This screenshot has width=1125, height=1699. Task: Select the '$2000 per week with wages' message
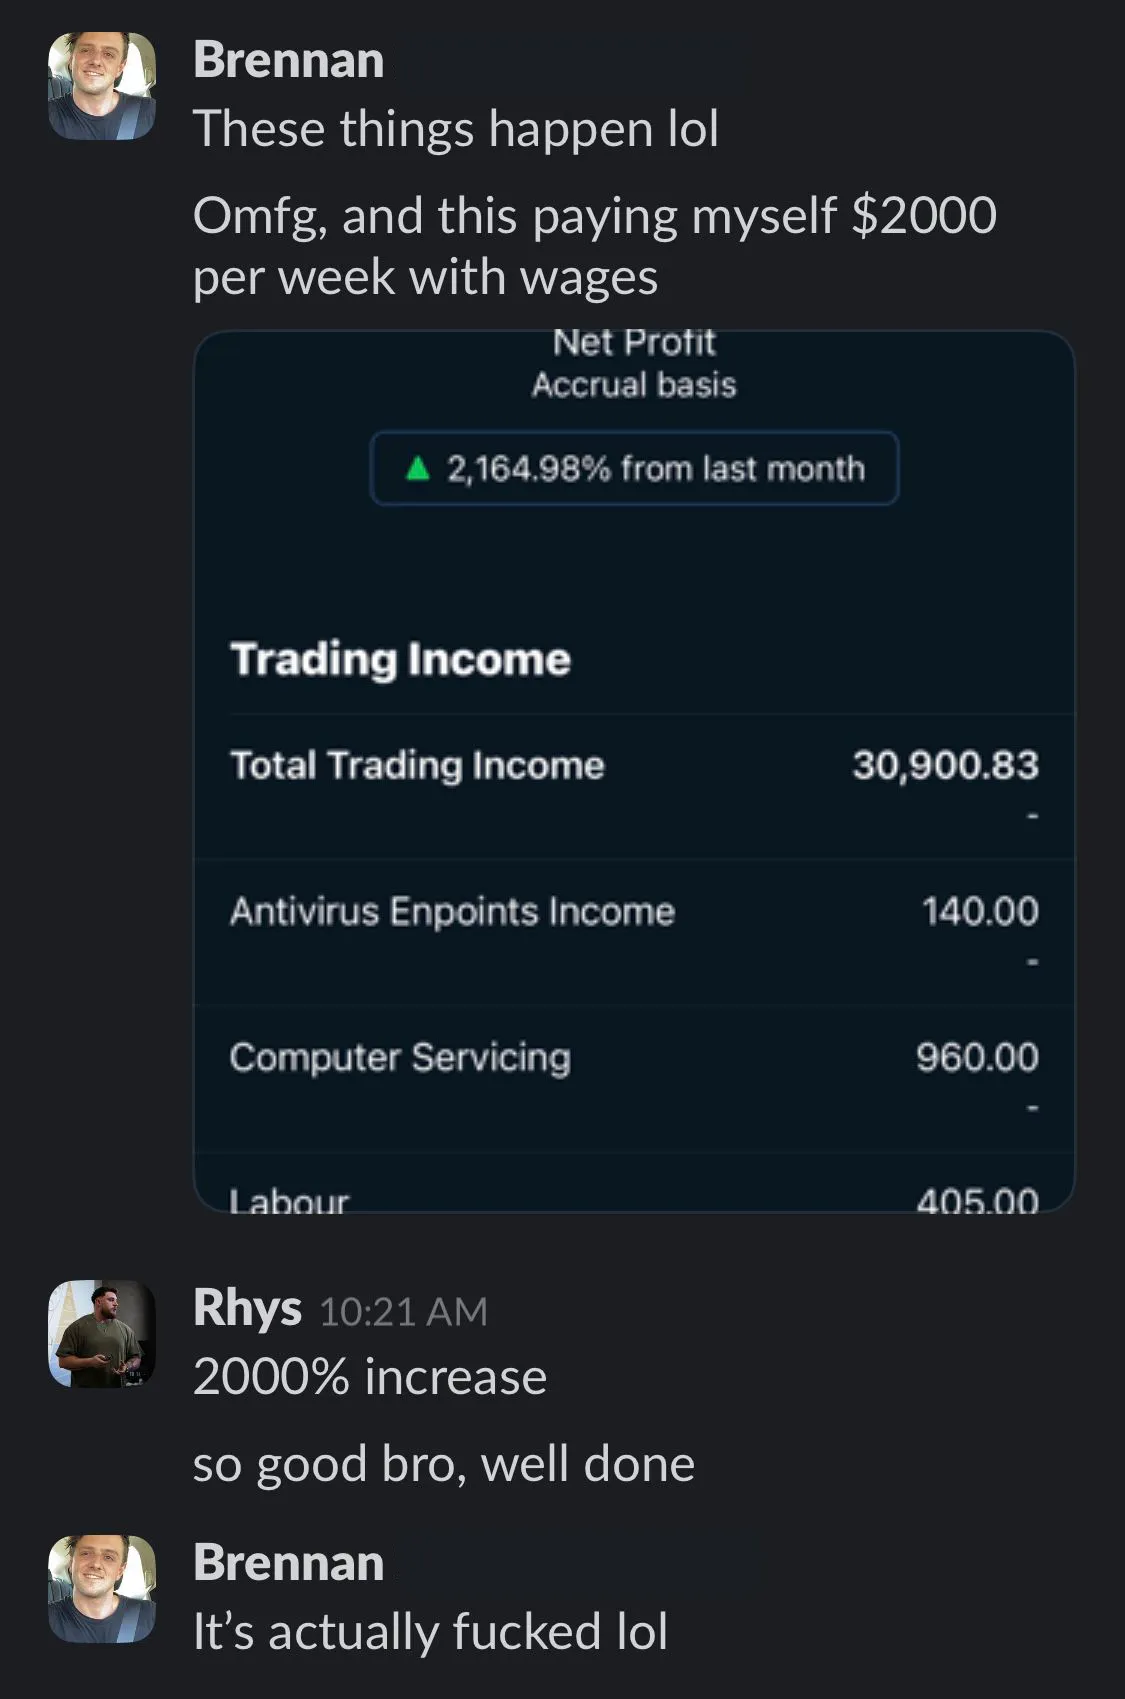point(595,246)
